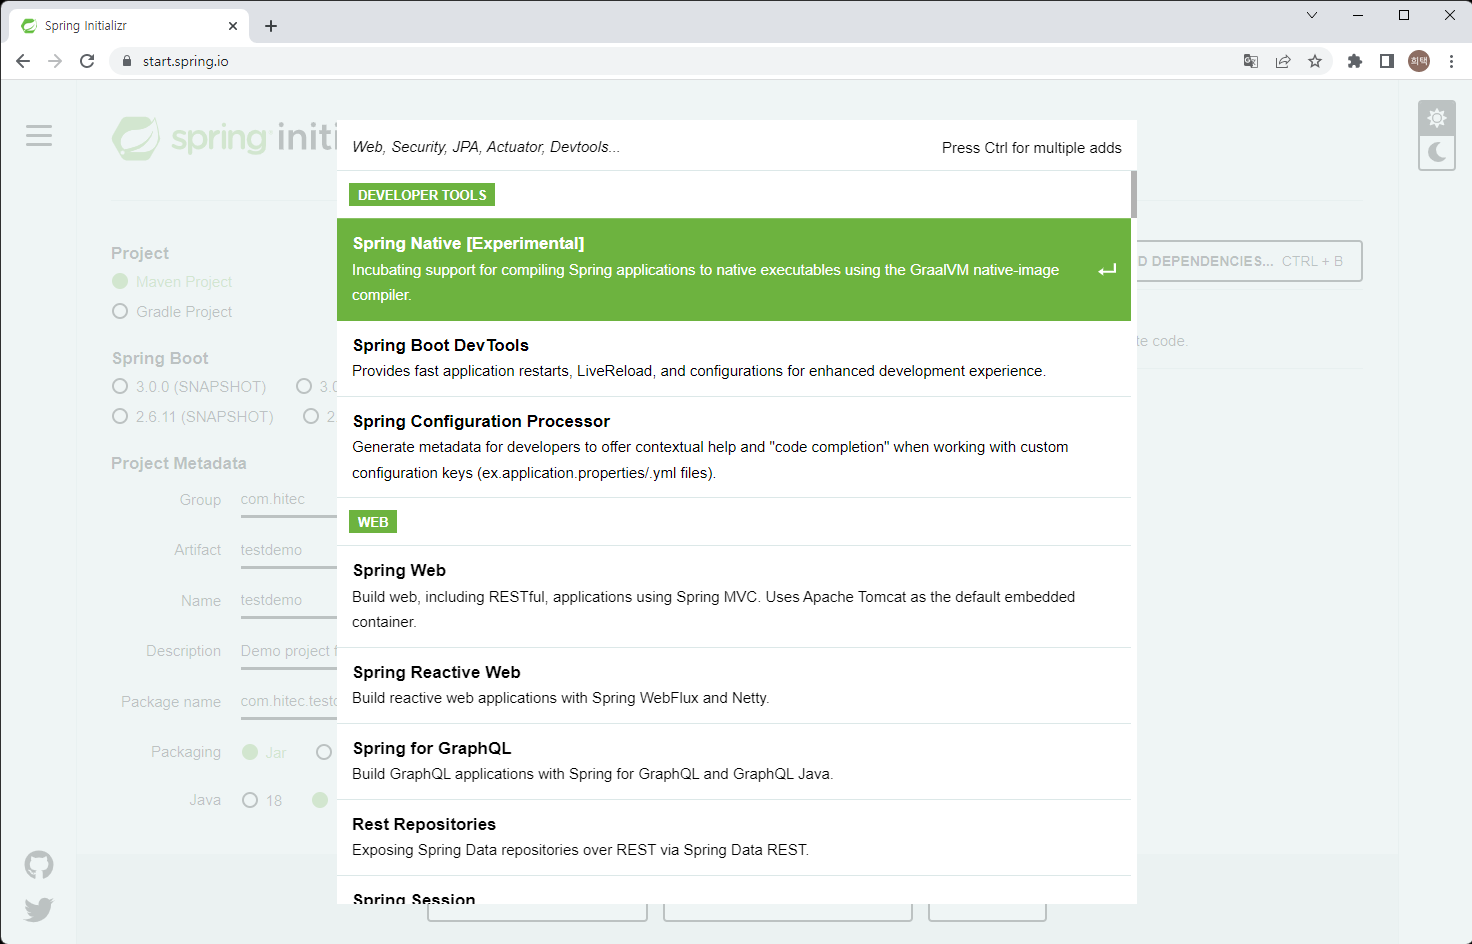The height and width of the screenshot is (944, 1472).
Task: Select Spring Reactive Web dependency
Action: (734, 685)
